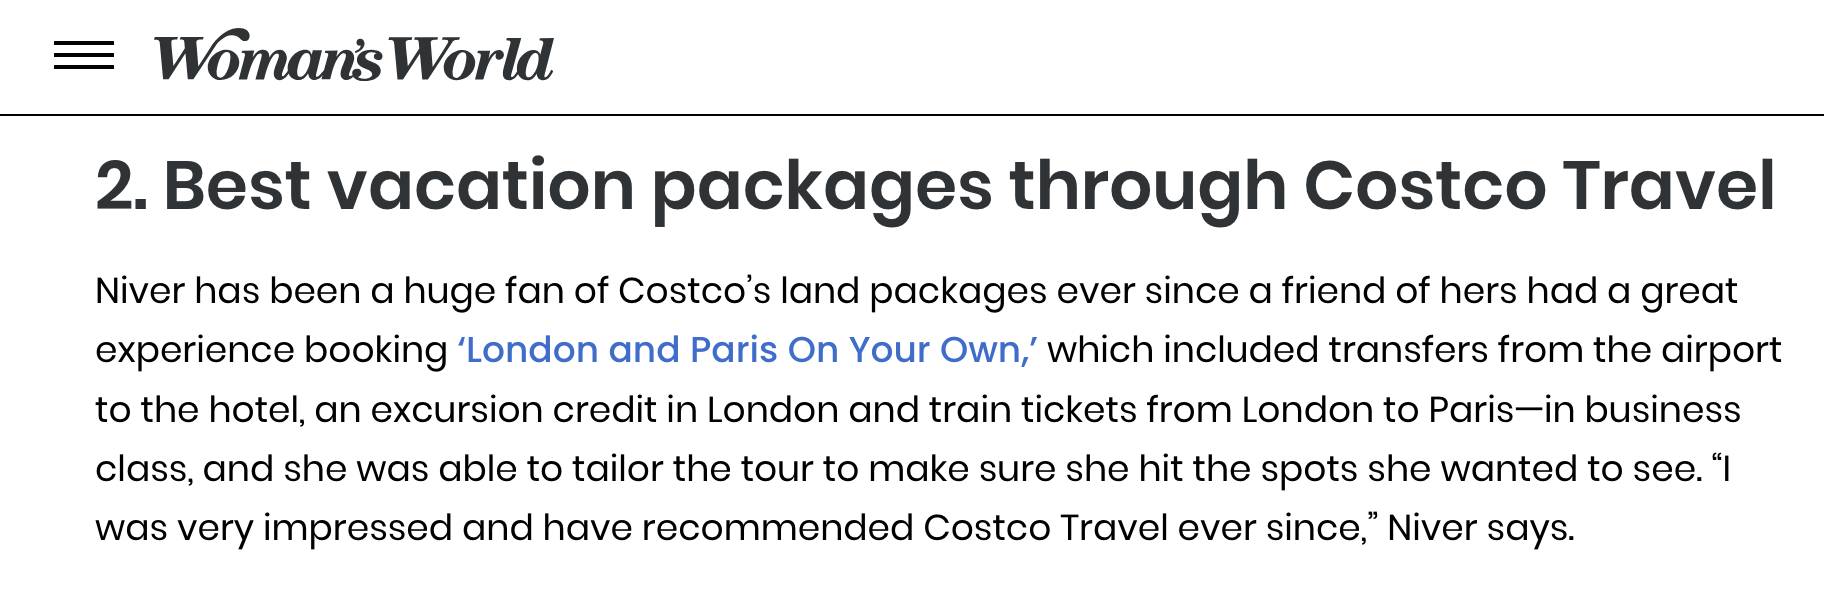This screenshot has height=612, width=1824.
Task: Click 'Costco Travel' in the heading
Action: tap(1538, 186)
